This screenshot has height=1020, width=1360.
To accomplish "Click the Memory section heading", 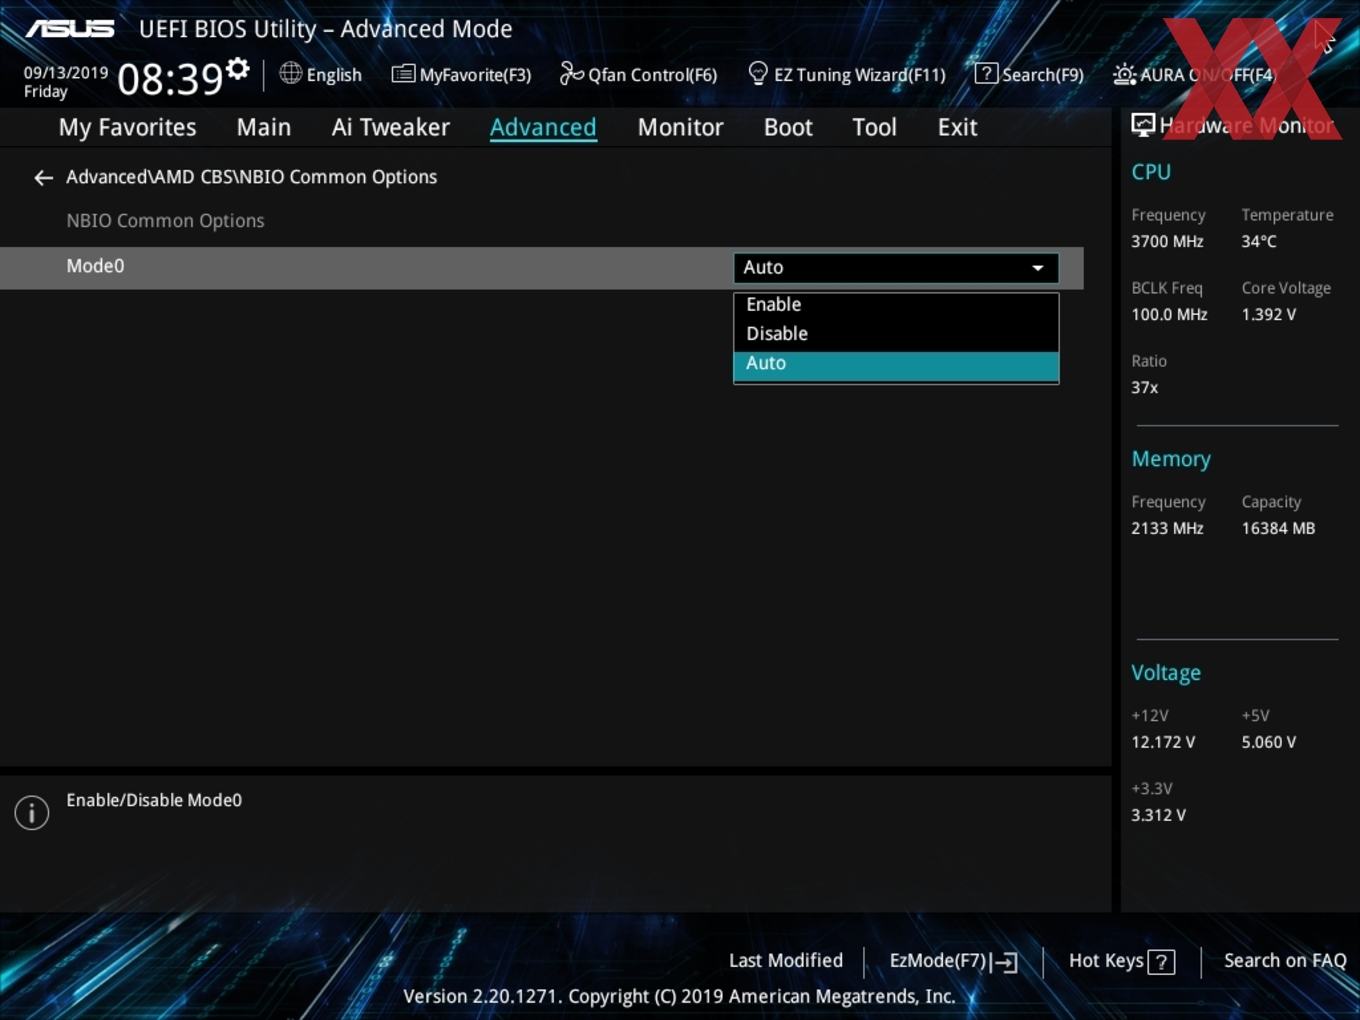I will tap(1171, 459).
